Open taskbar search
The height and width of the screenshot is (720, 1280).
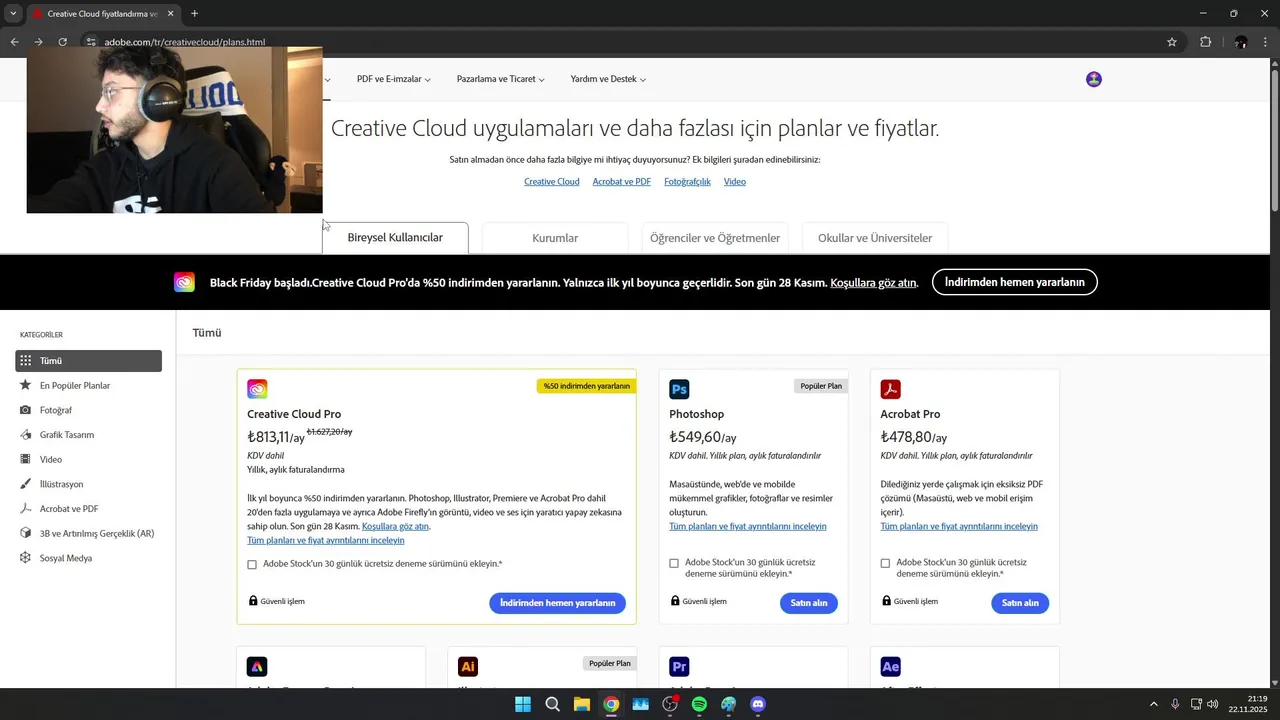point(552,704)
